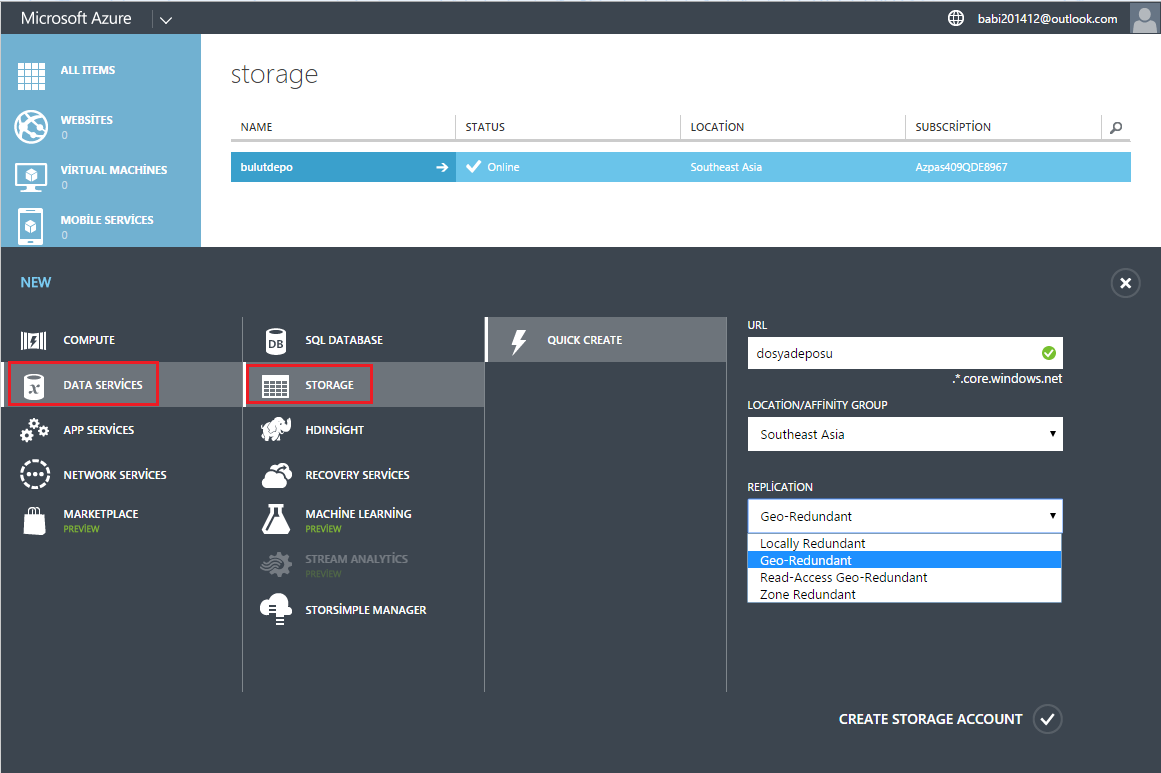This screenshot has width=1161, height=773.
Task: Click the VIRTUAL MACHINES sidebar label
Action: point(113,170)
